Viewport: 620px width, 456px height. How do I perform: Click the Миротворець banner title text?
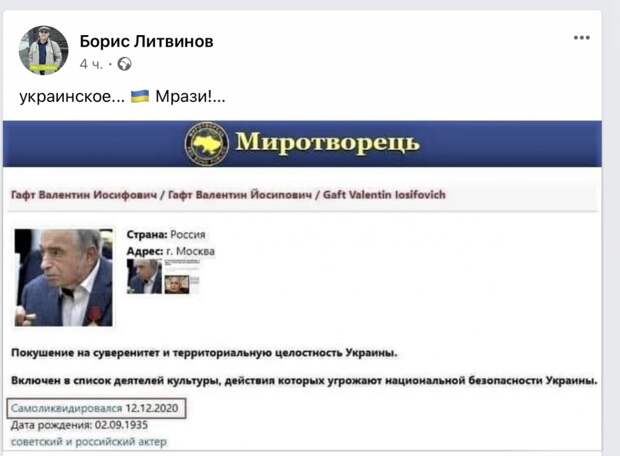tap(327, 142)
